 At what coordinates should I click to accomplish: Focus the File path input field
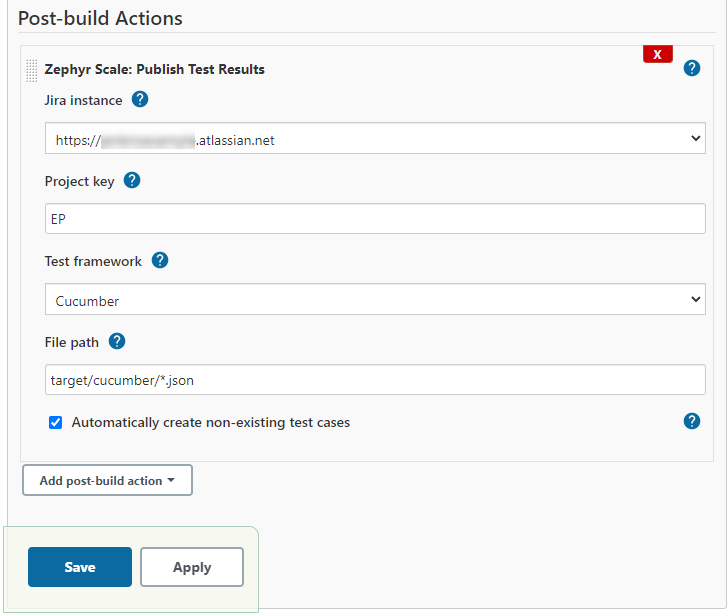point(375,380)
